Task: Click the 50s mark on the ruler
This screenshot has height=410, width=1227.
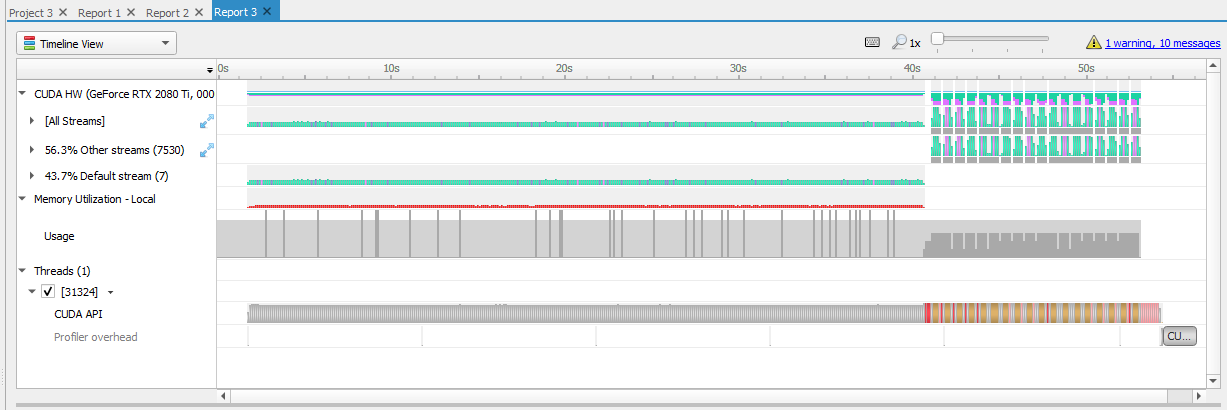Action: tap(1086, 67)
